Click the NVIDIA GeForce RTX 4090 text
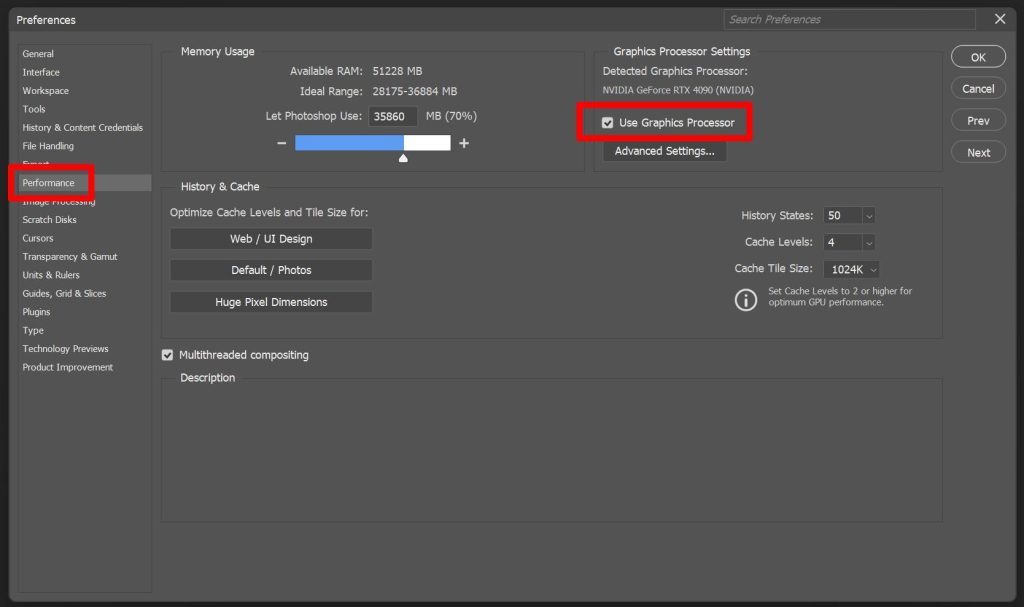This screenshot has width=1024, height=607. [678, 90]
